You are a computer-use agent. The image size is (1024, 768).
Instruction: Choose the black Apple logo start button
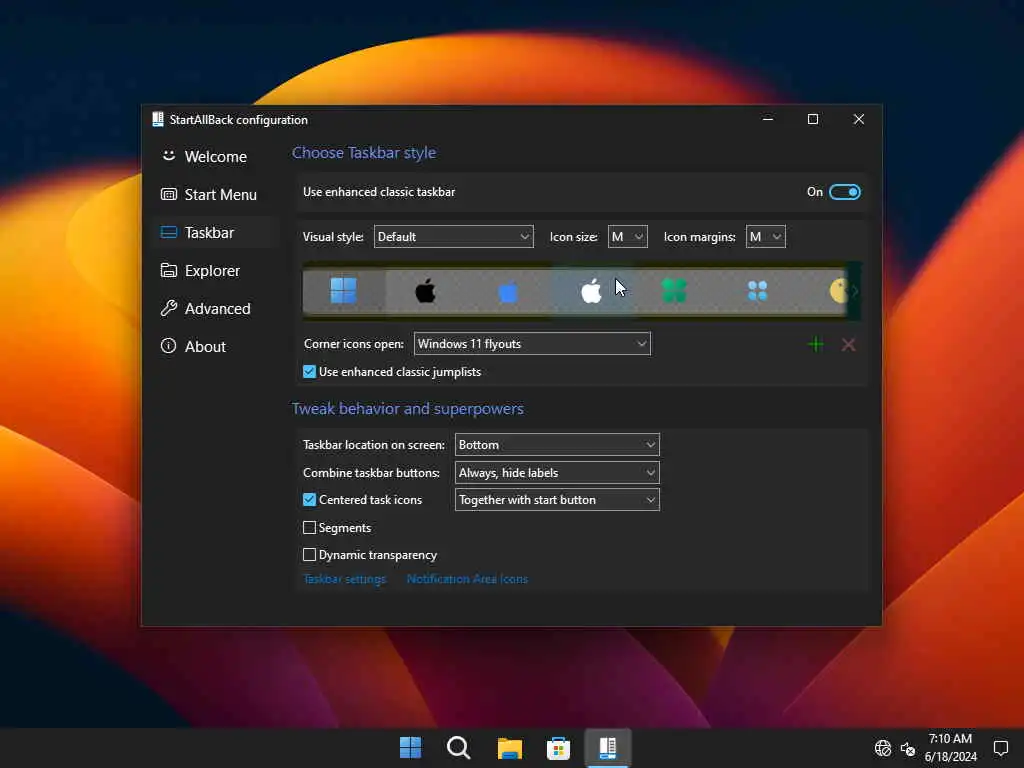pyautogui.click(x=426, y=291)
